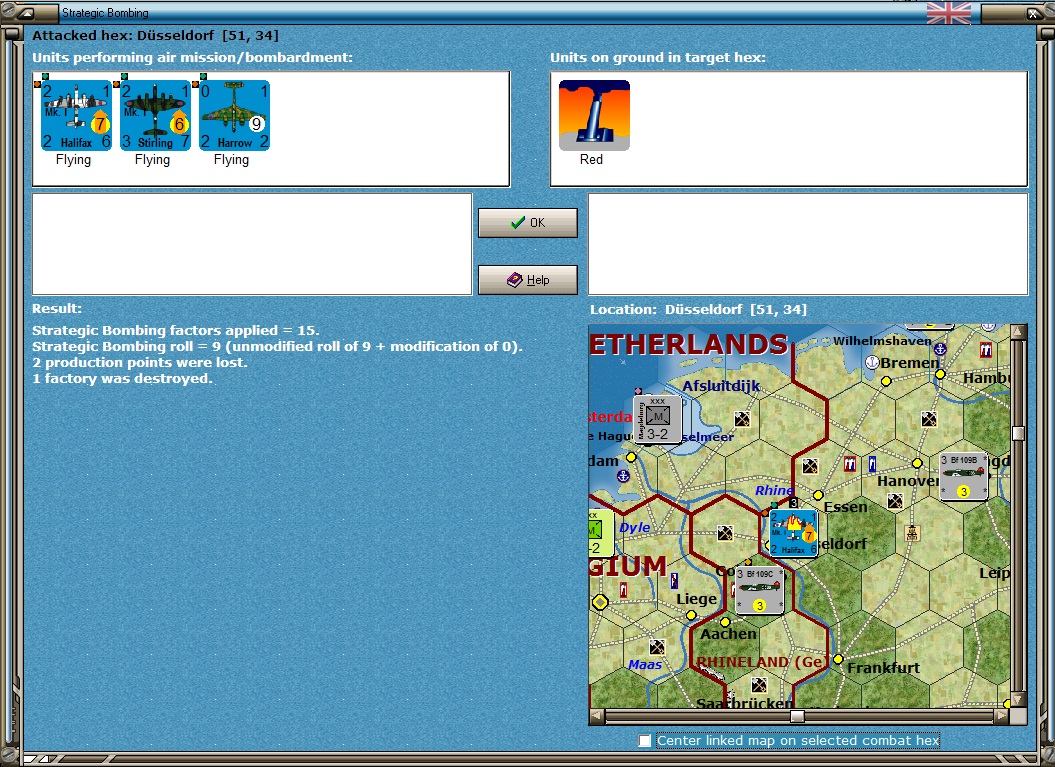
Task: Click the brown oil derrick icon east of Düsseldorf
Action: coord(912,533)
